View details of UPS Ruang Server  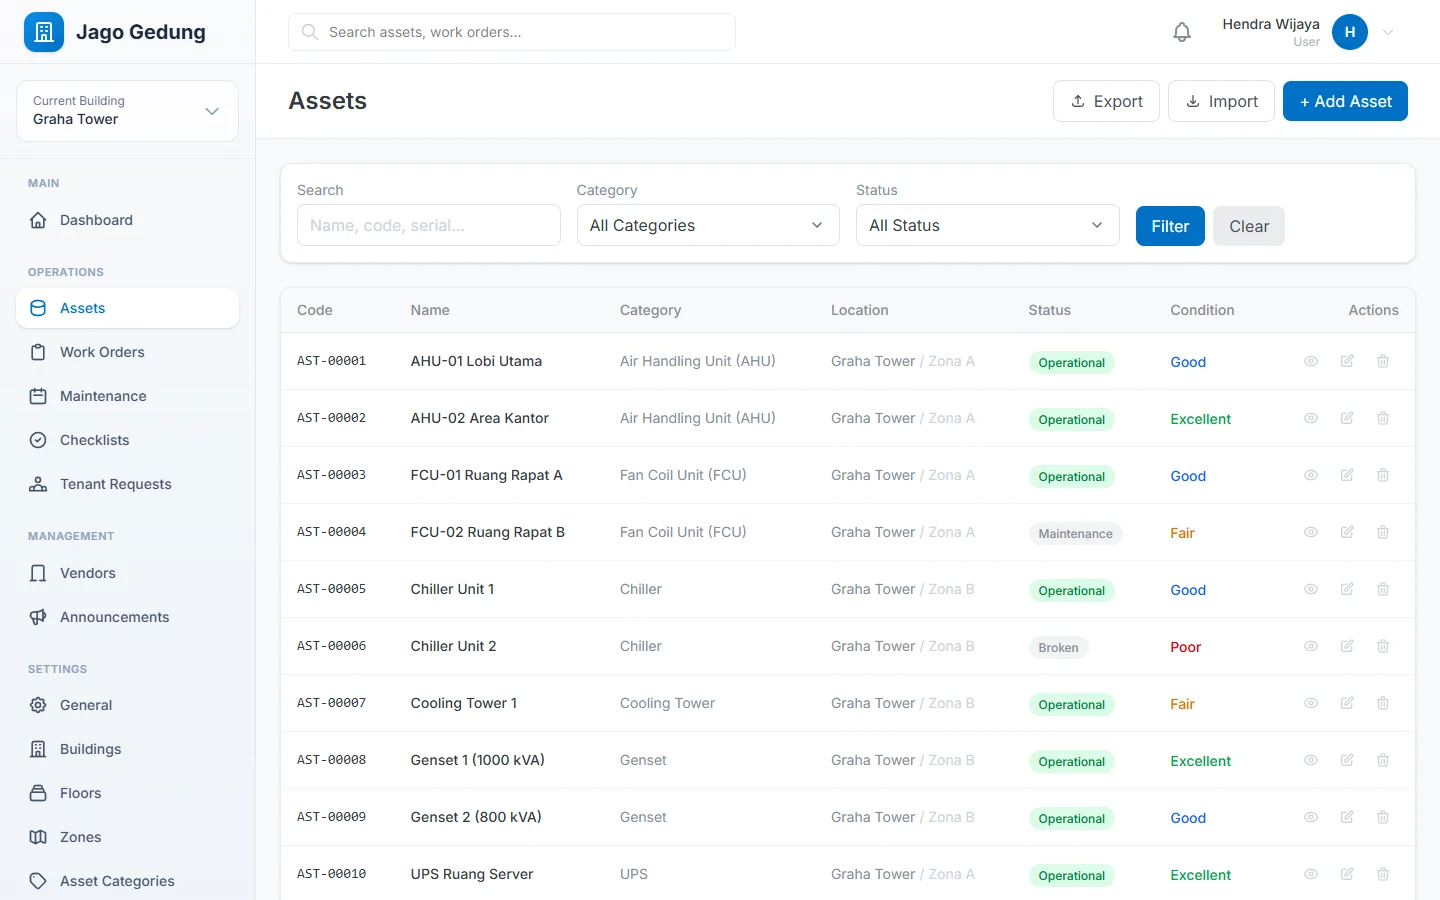tap(1311, 874)
